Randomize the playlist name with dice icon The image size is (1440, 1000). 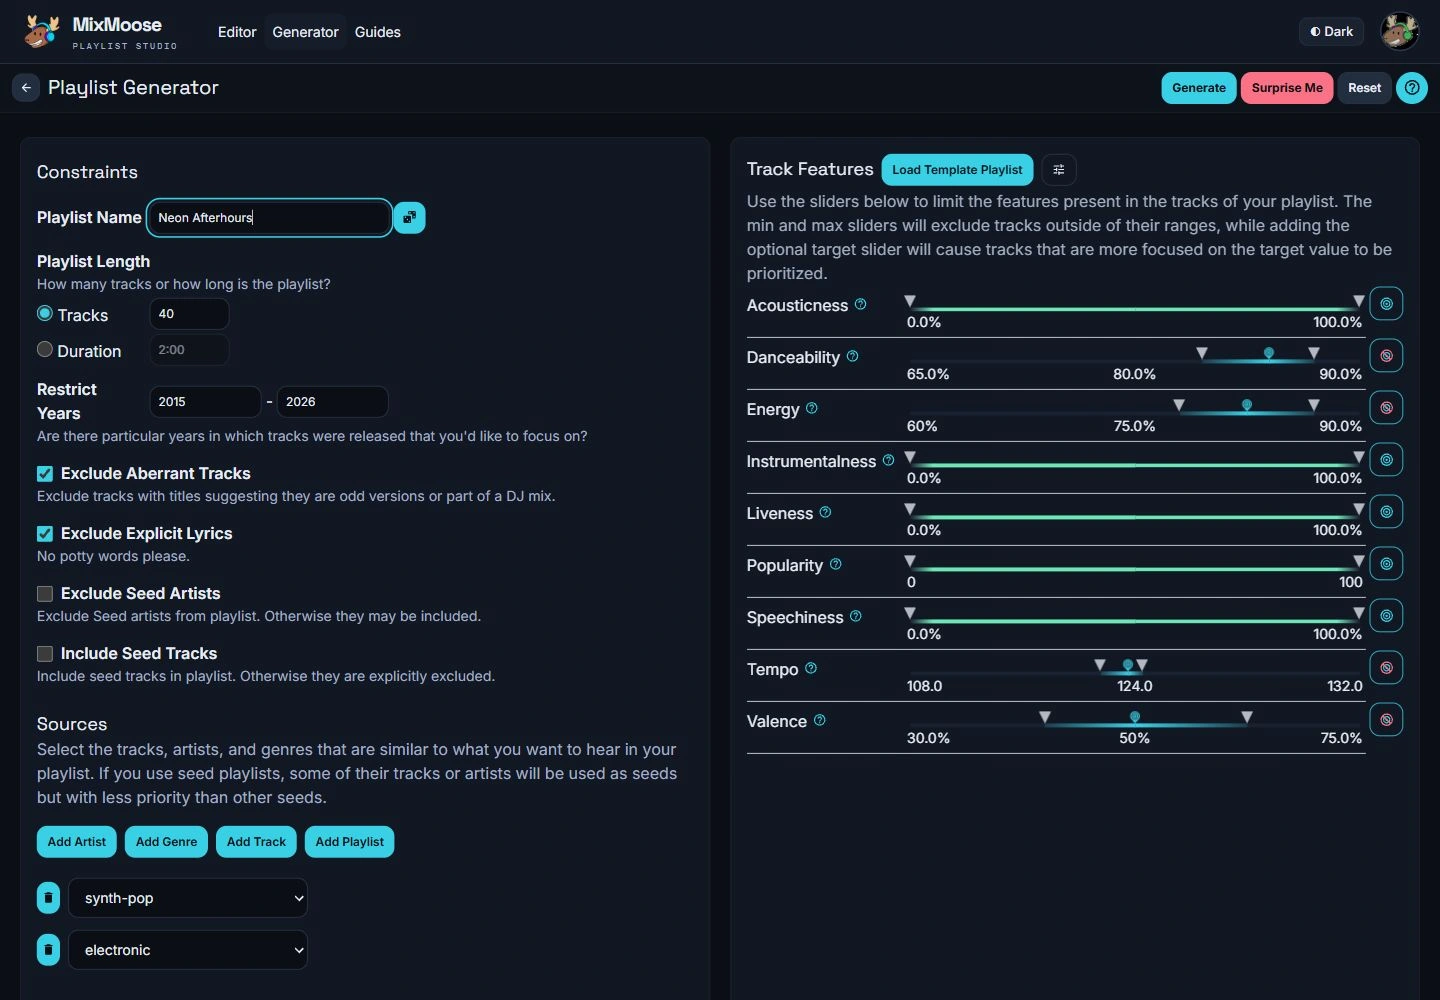(409, 217)
